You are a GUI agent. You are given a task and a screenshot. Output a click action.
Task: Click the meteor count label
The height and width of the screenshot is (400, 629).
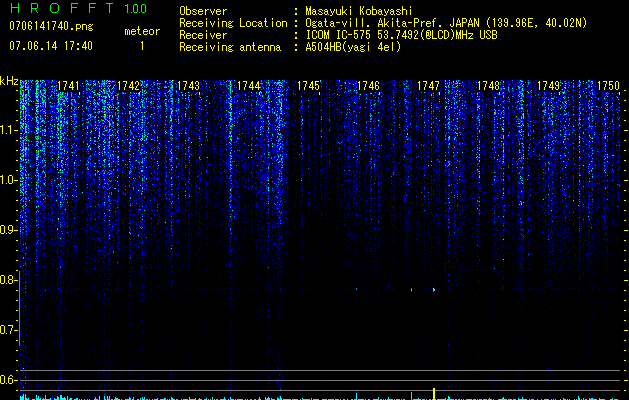tap(142, 31)
